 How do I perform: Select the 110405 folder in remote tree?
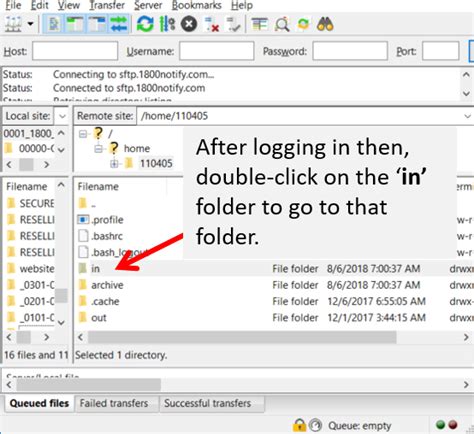click(x=156, y=163)
